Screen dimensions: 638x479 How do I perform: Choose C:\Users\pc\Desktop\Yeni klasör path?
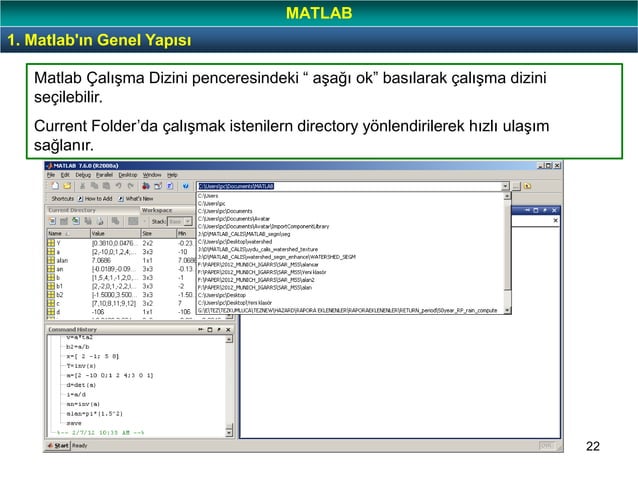tap(352, 303)
